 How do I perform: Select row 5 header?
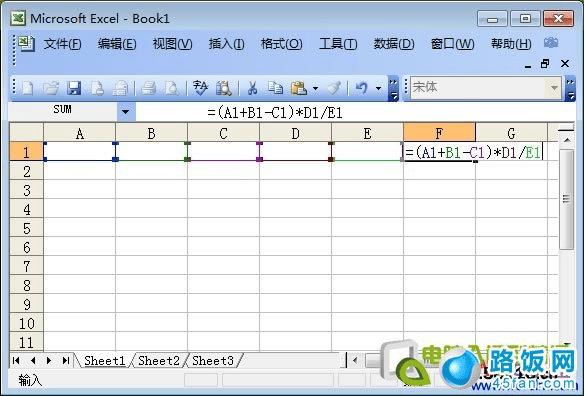(26, 228)
